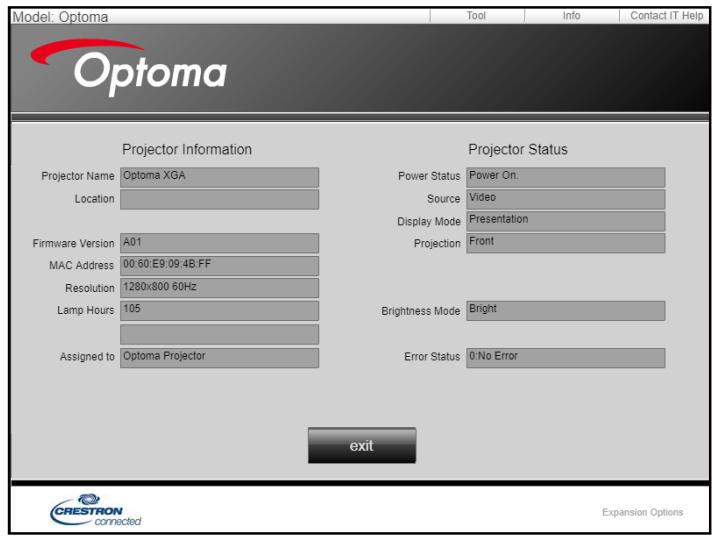
Task: Open the Info tab
Action: point(572,16)
